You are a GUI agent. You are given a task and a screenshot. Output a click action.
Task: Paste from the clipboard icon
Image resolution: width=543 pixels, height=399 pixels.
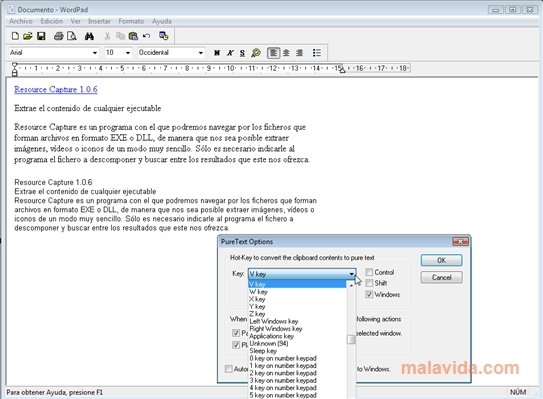click(x=133, y=36)
